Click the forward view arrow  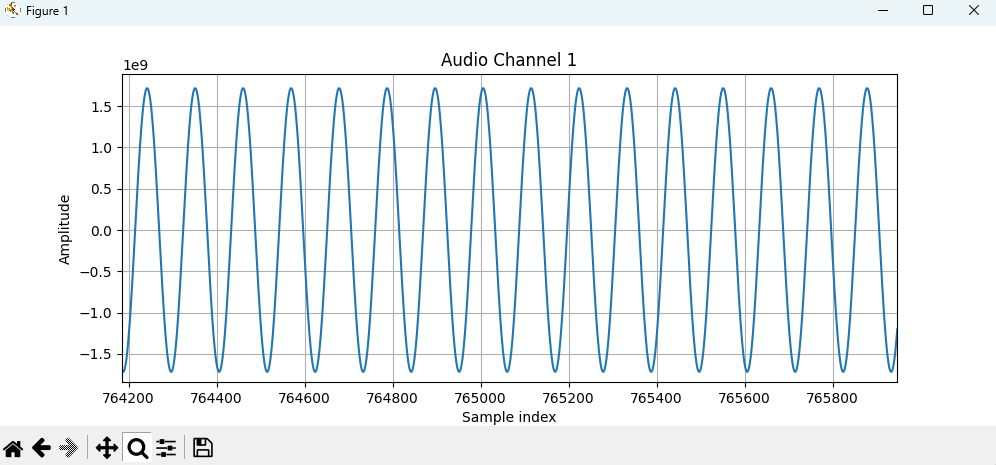click(x=69, y=448)
